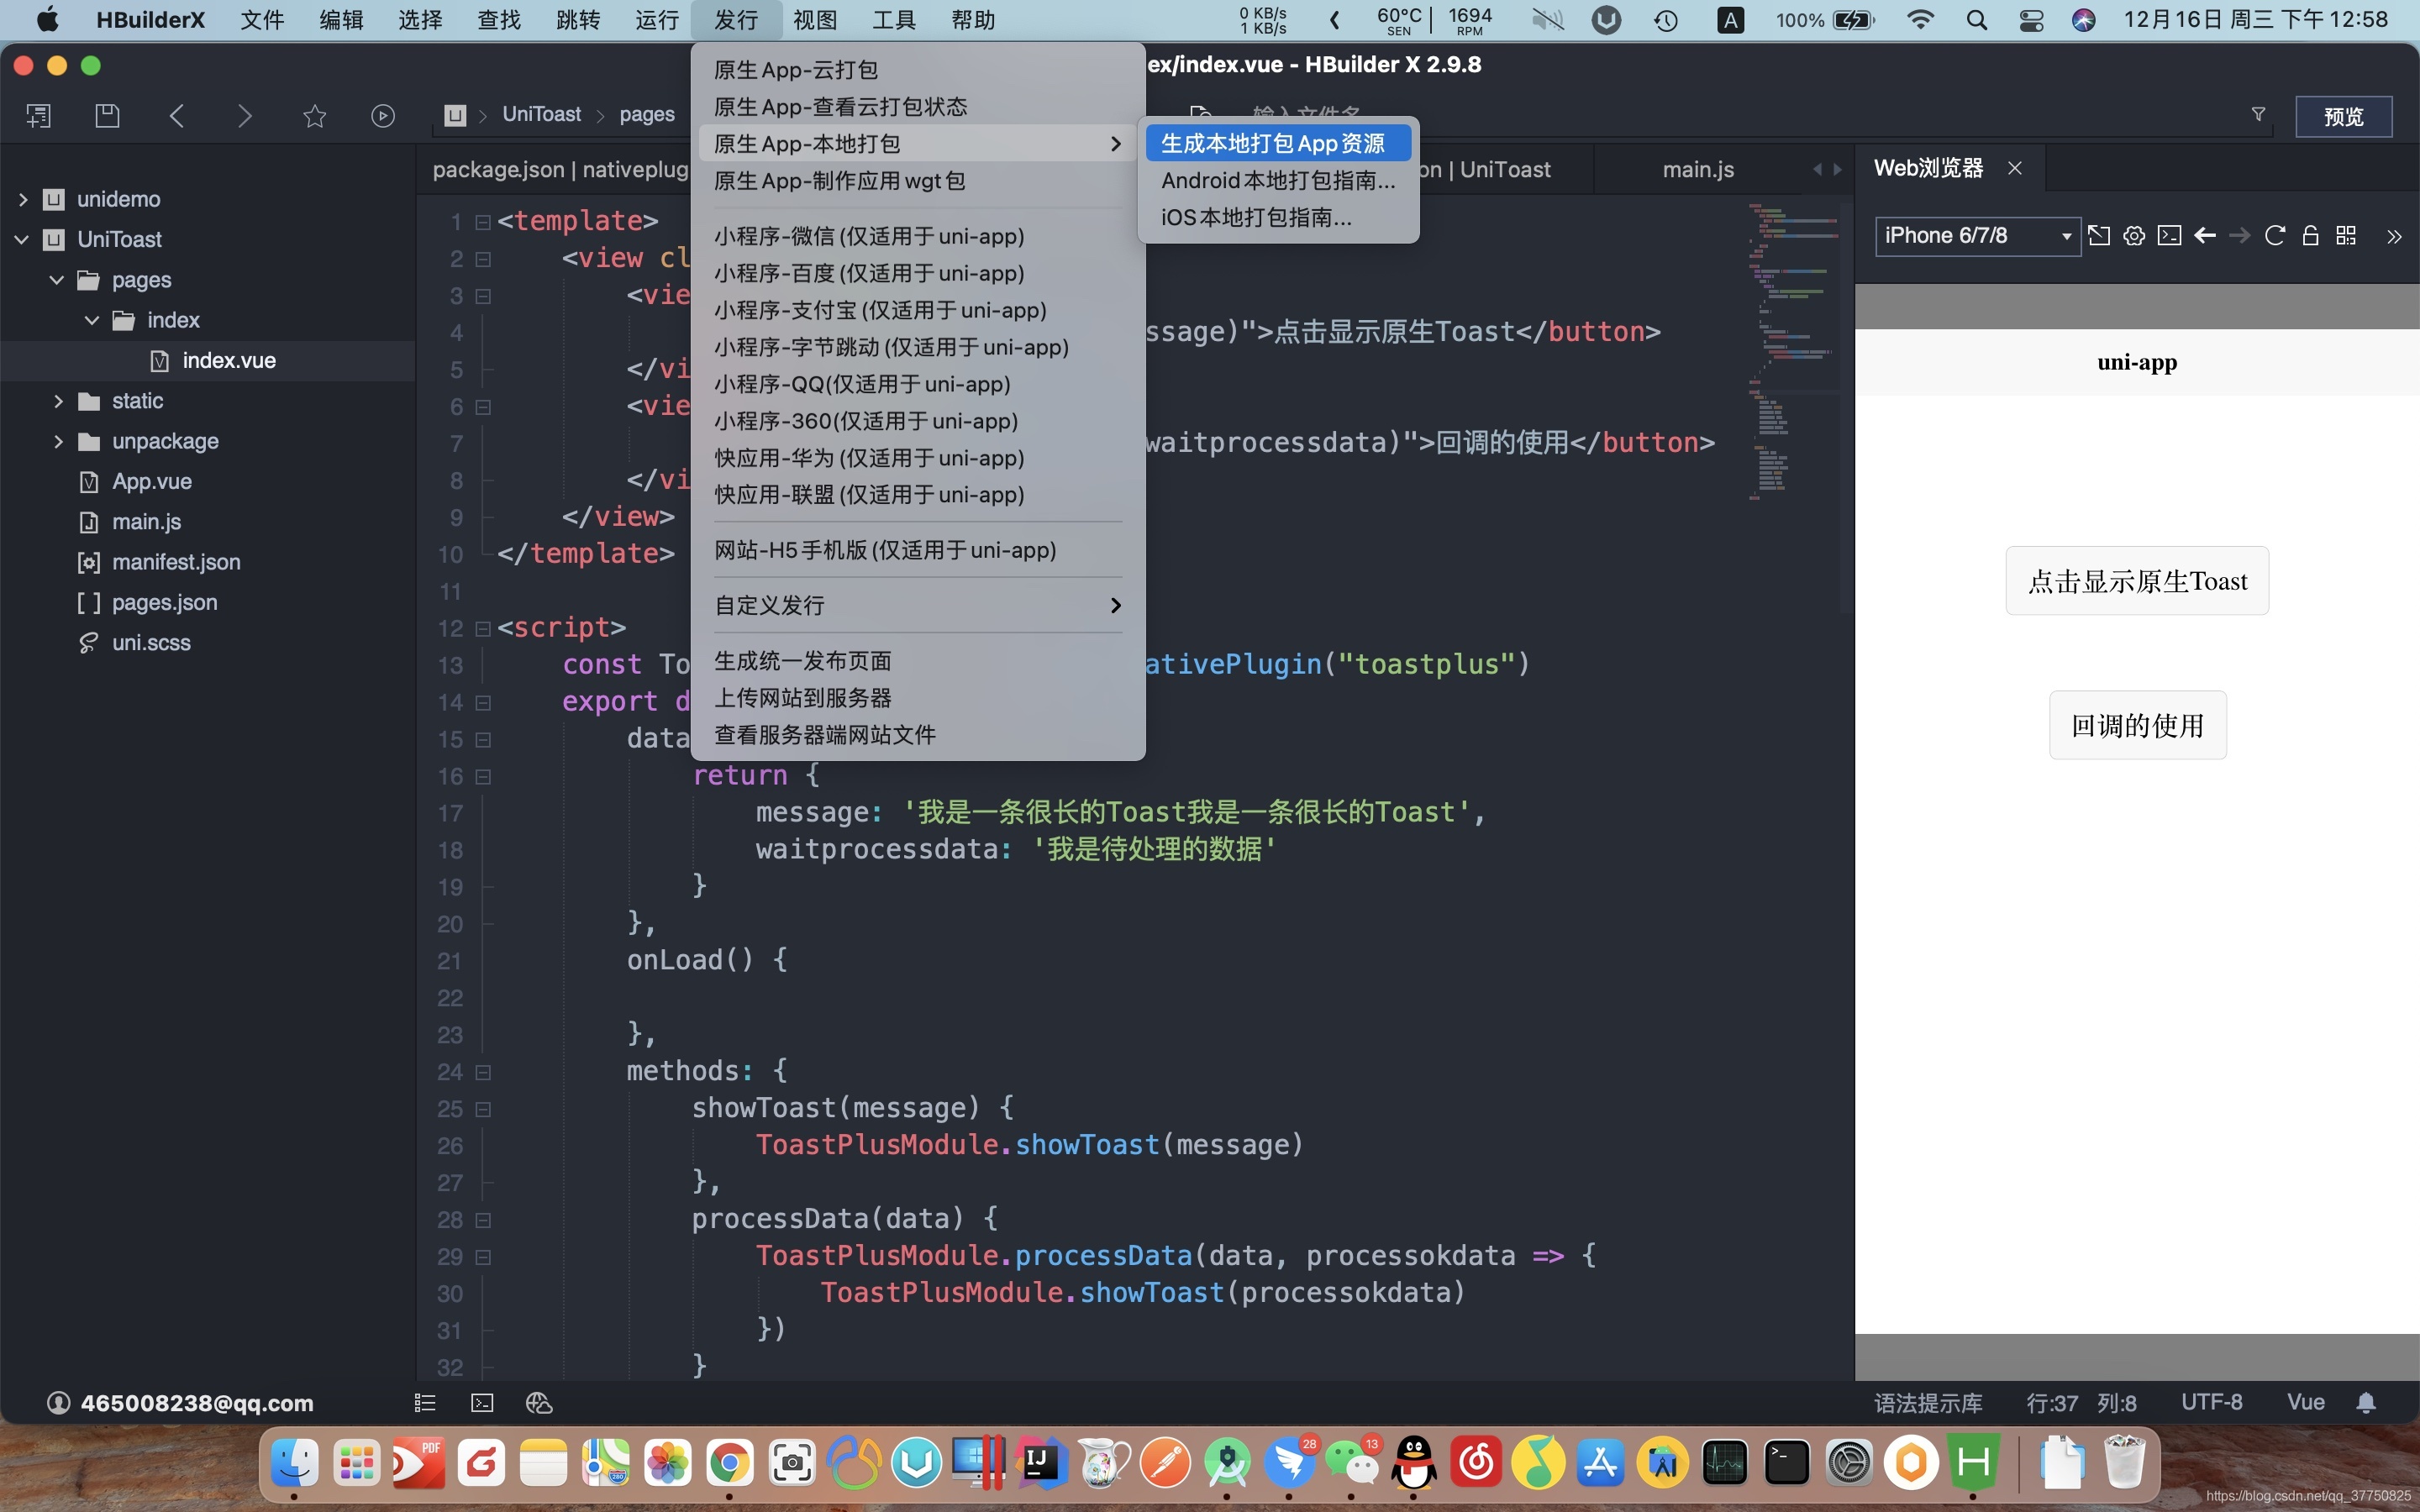This screenshot has height=1512, width=2420.
Task: Click the notification bell in status bar
Action: [2366, 1403]
